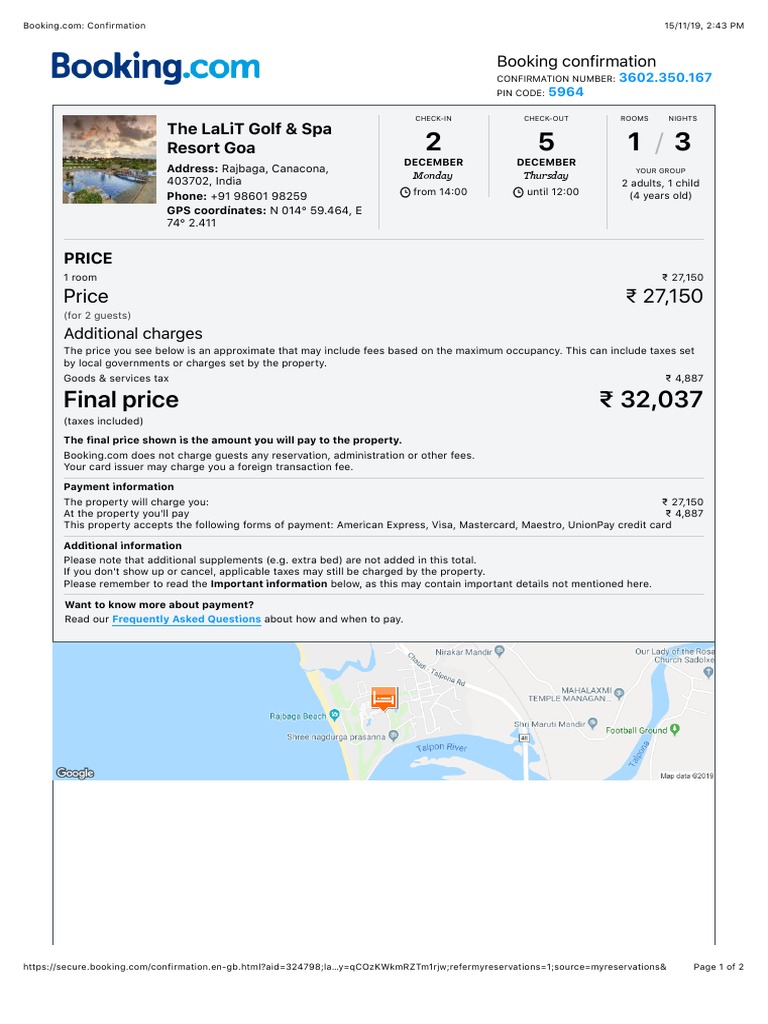This screenshot has height=1024, width=768.
Task: Click The LaLiT Golf & Spa Resort title
Action: pos(249,138)
